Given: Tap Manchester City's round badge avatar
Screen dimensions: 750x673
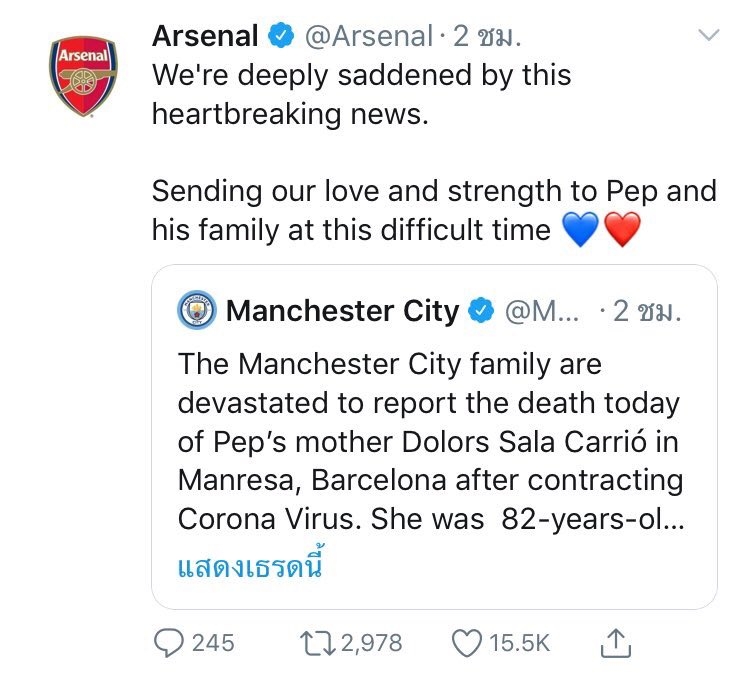Looking at the screenshot, I should point(197,311).
